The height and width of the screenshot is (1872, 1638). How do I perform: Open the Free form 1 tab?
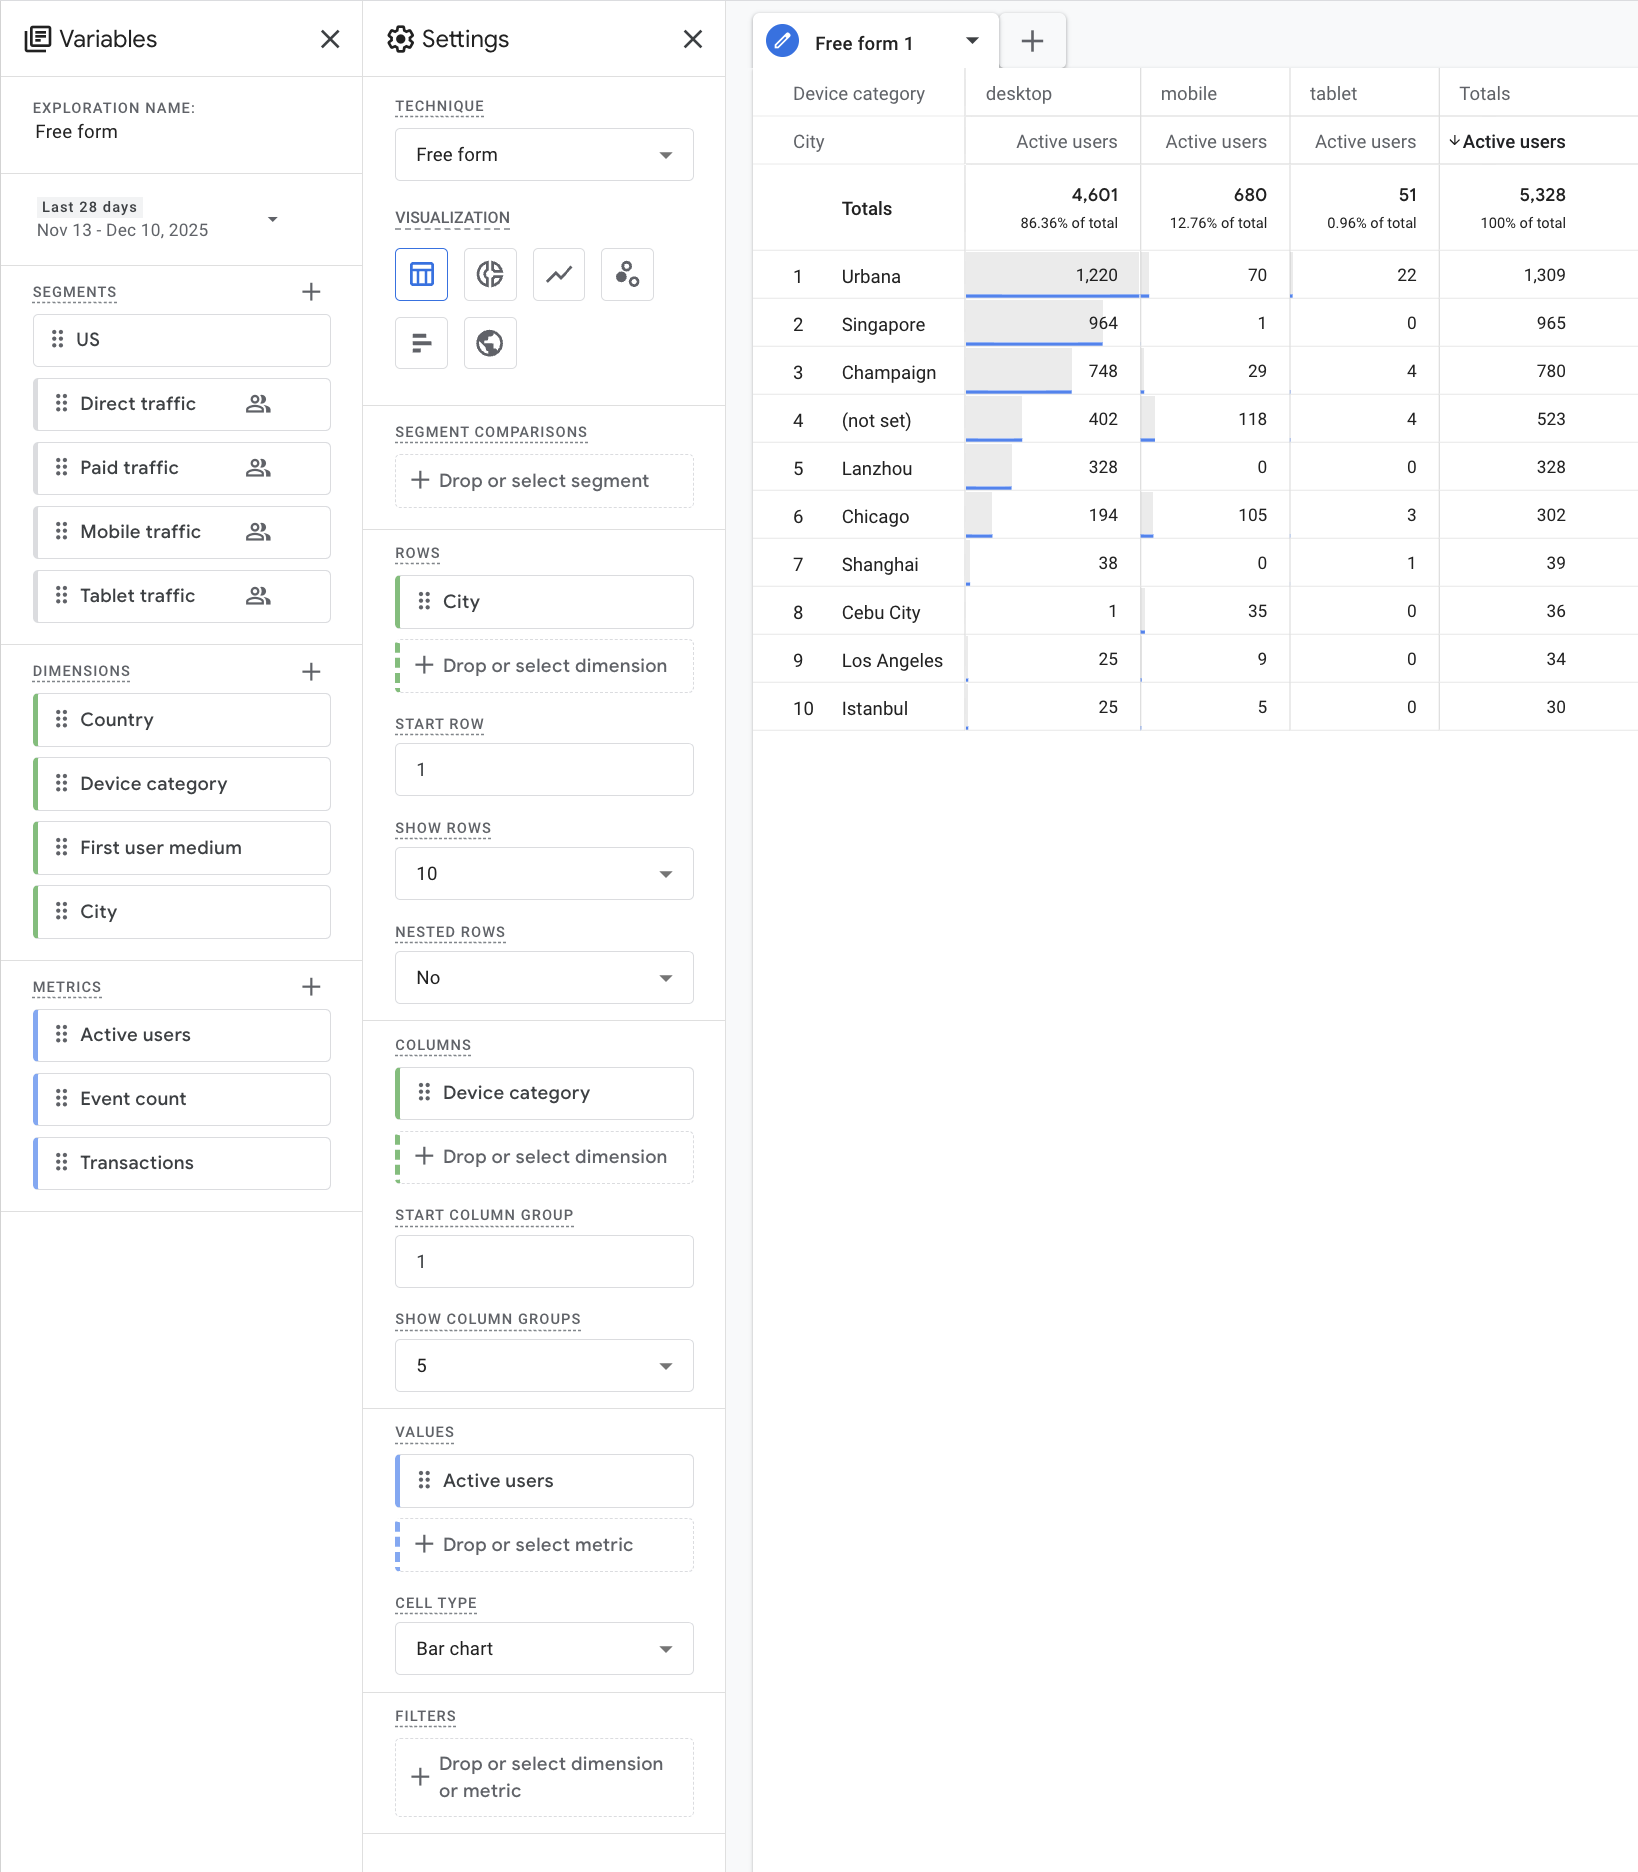point(863,43)
